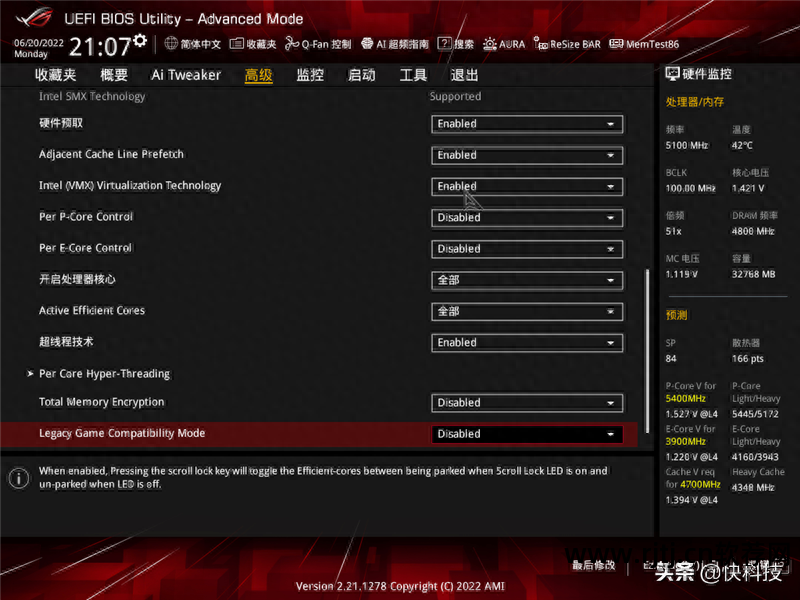Open Active Efficient Cores dropdown
Screen dimensions: 800x600
coord(527,311)
